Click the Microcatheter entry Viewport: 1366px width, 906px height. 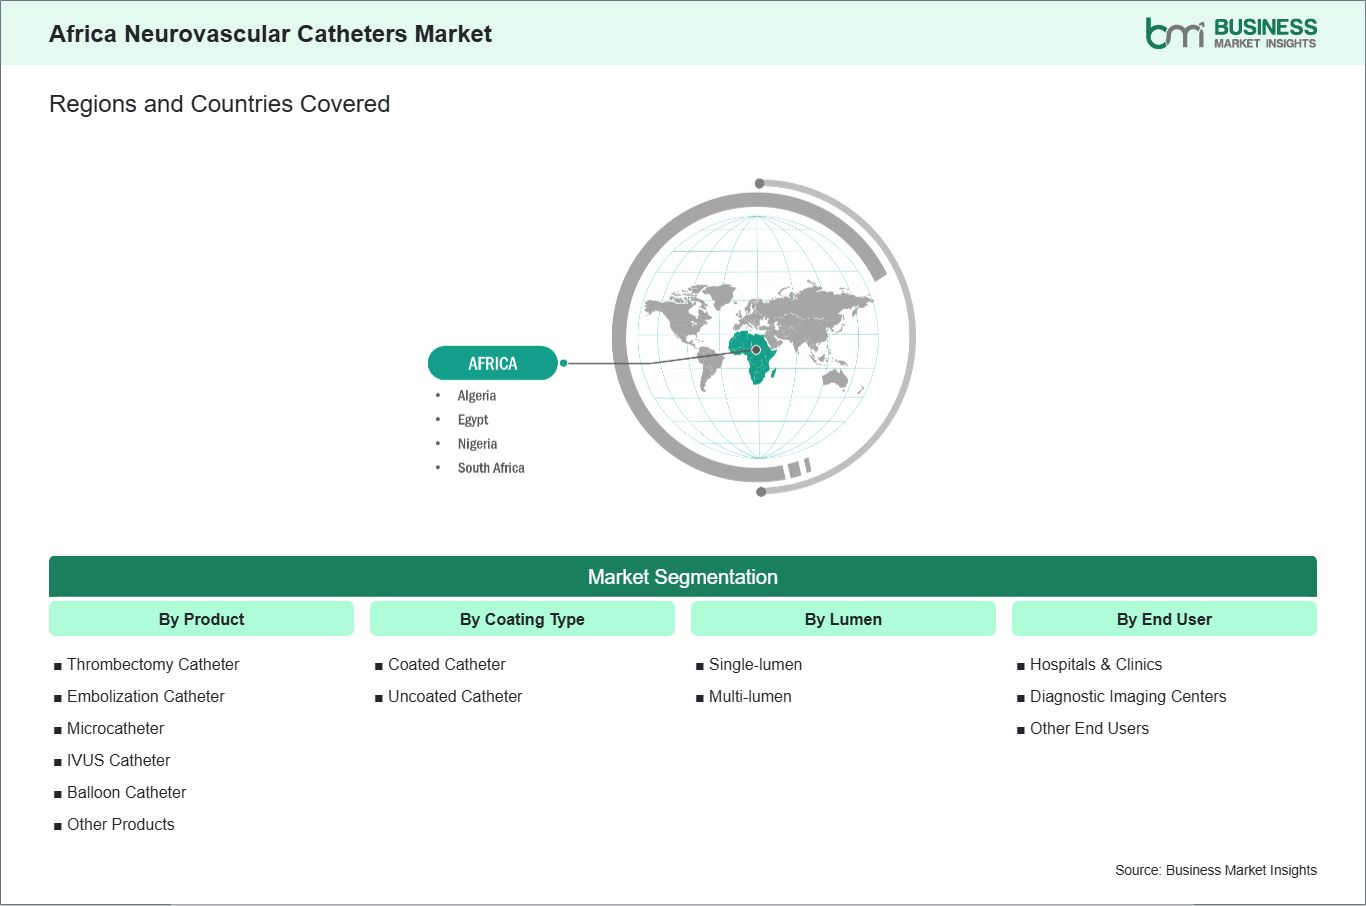115,728
